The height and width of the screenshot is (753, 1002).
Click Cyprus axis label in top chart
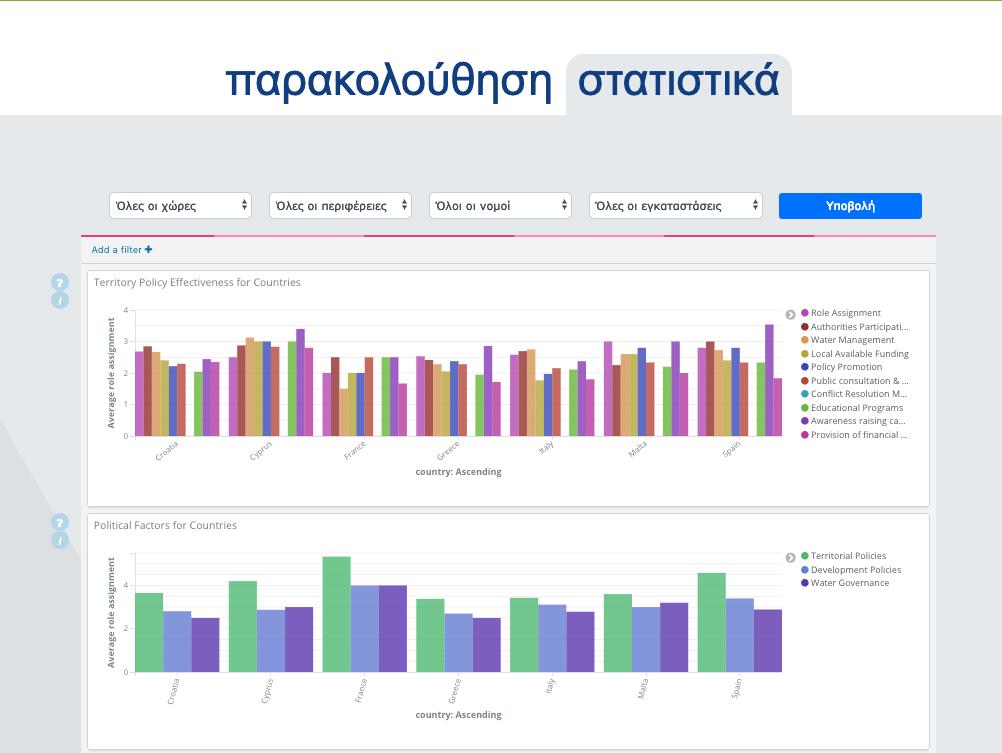coord(261,451)
